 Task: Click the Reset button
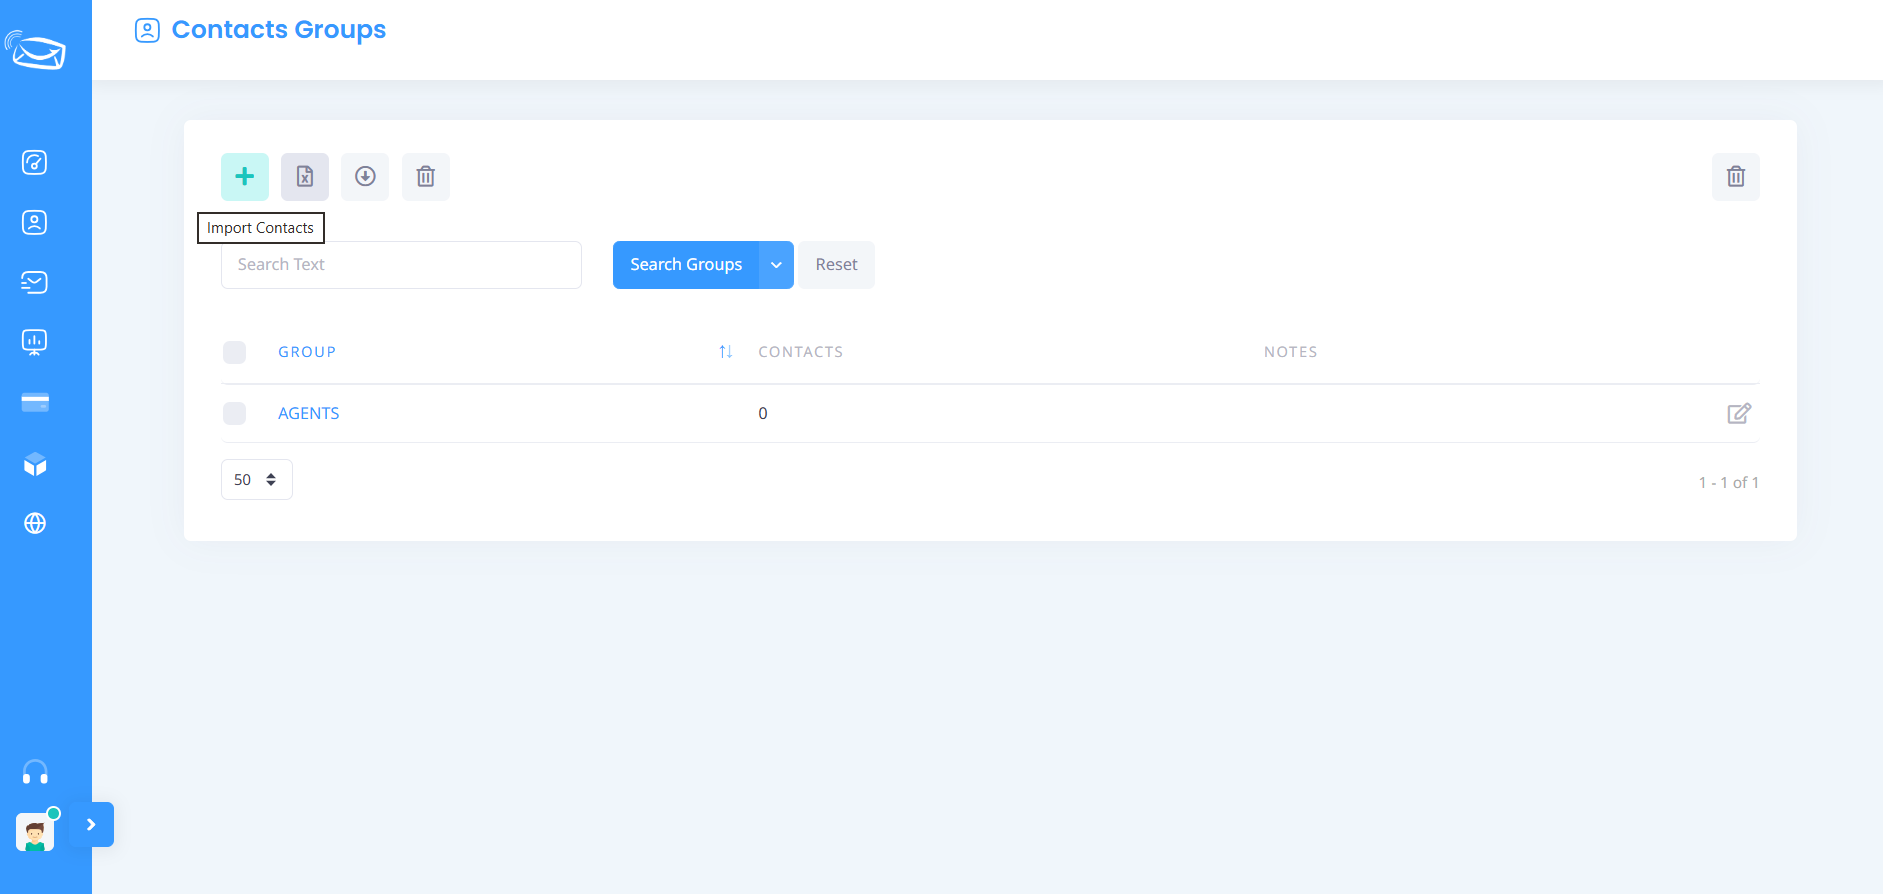coord(836,265)
